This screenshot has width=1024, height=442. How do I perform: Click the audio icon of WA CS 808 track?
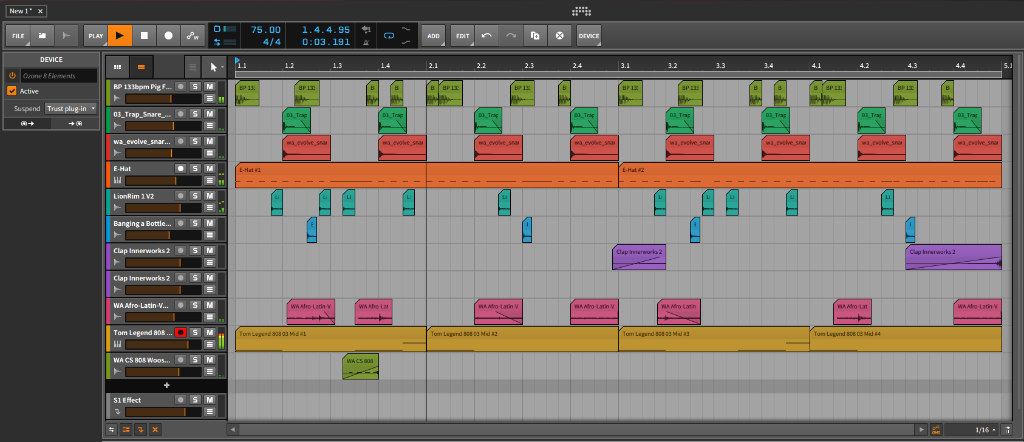[118, 371]
